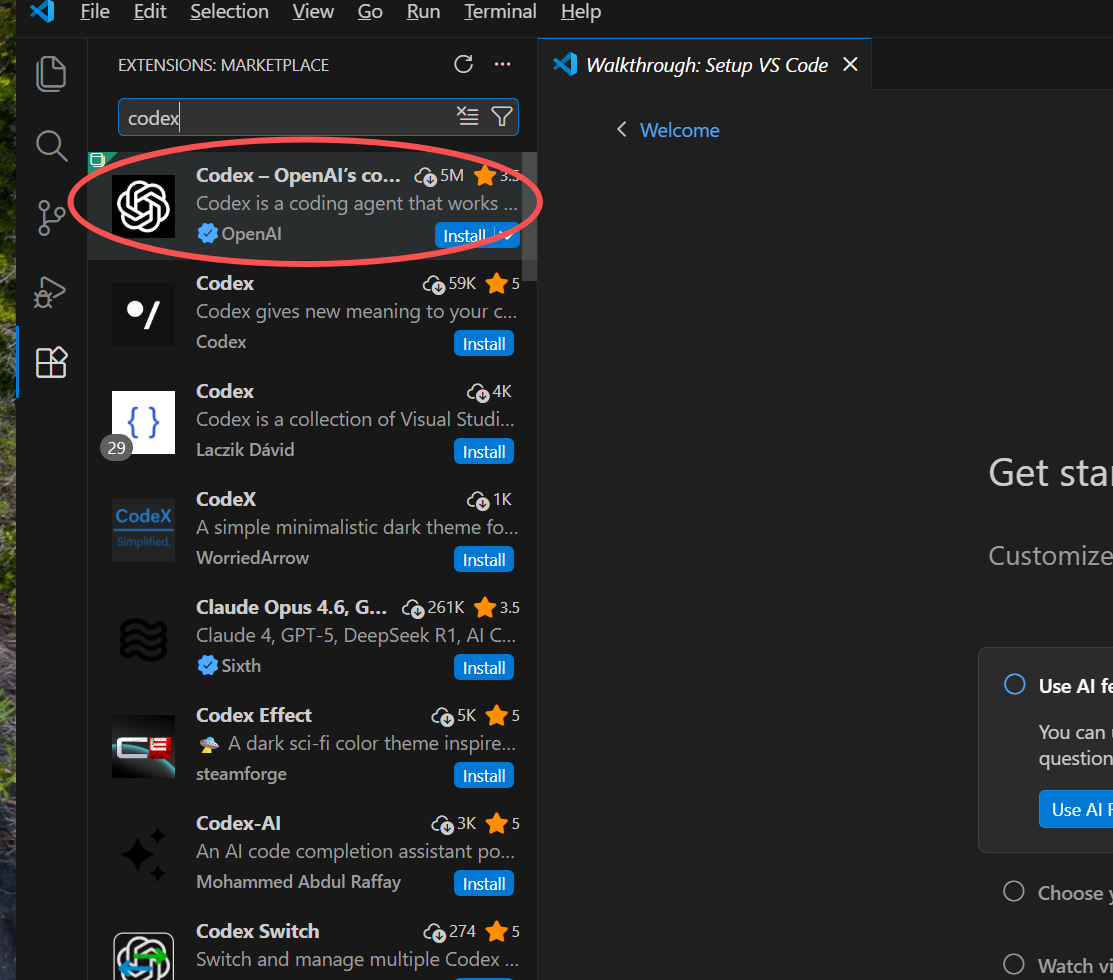Screen dimensions: 1113x980
Task: Open the Run menu
Action: click(x=423, y=11)
